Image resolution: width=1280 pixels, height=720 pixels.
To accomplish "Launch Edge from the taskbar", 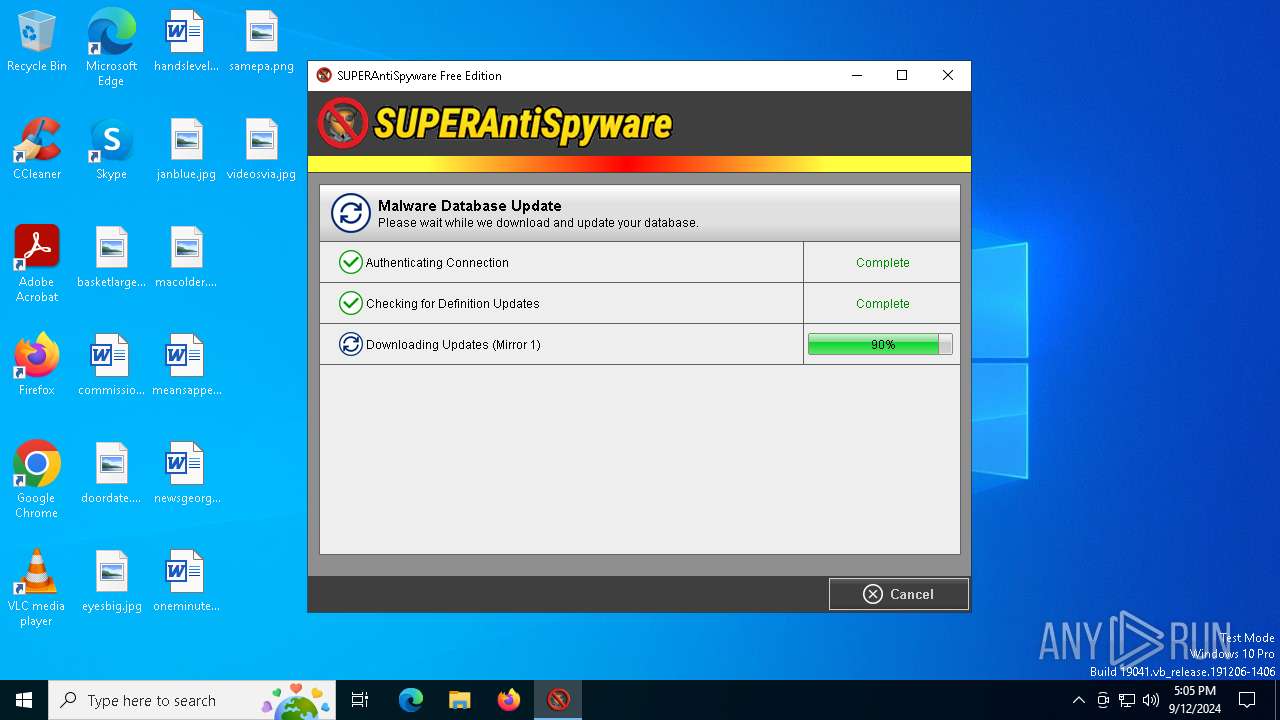I will [x=411, y=700].
